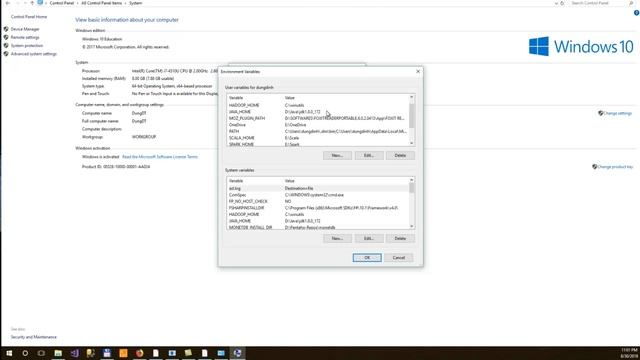This screenshot has height=360, width=640.
Task: Open the orange app icon on taskbar
Action: pos(123,353)
